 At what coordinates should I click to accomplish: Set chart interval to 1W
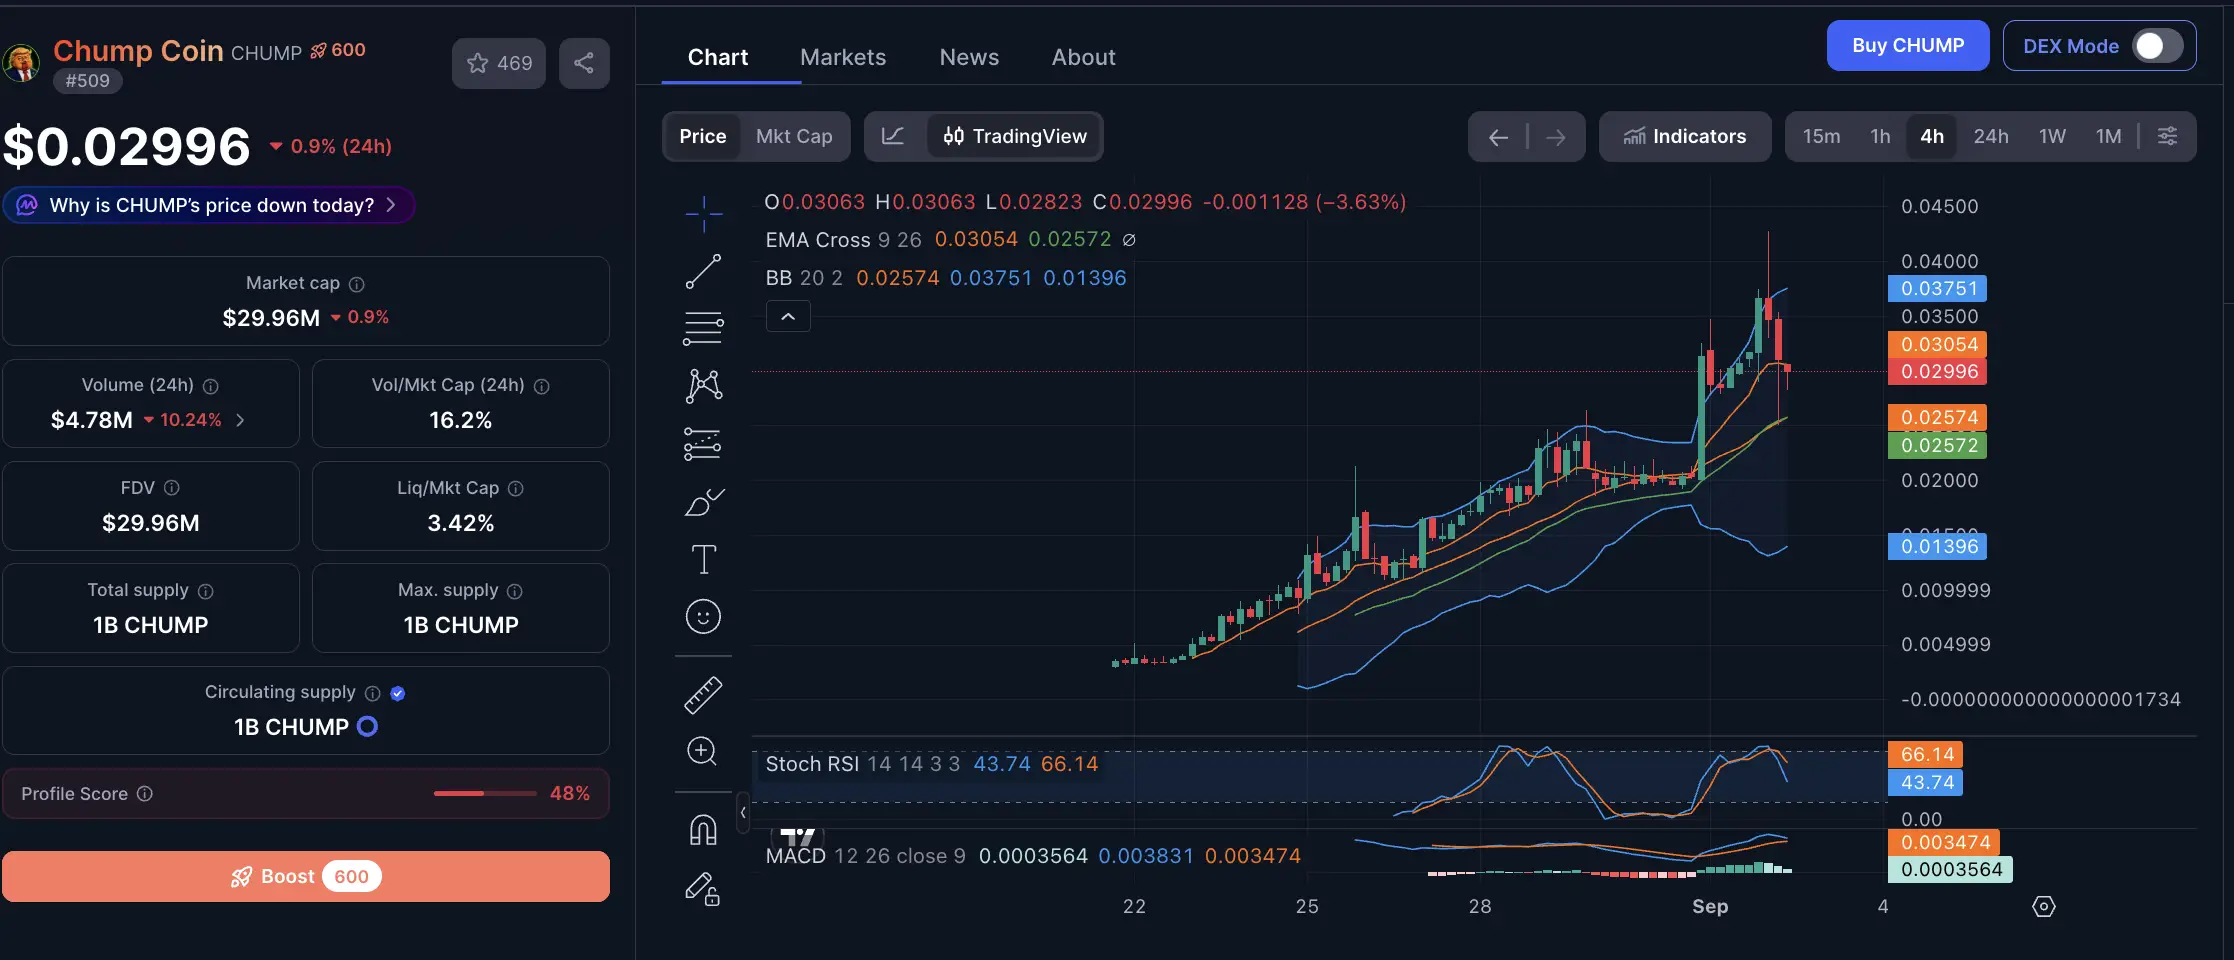(x=2052, y=136)
